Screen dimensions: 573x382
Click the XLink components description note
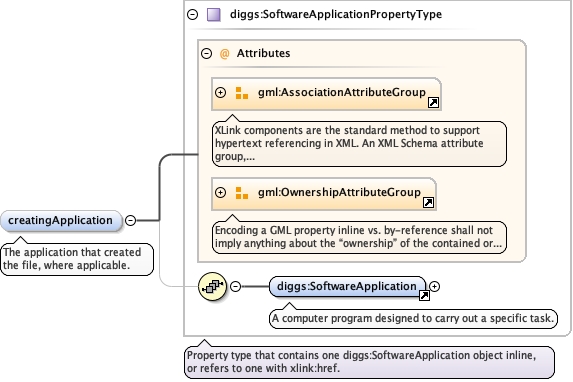click(x=359, y=144)
